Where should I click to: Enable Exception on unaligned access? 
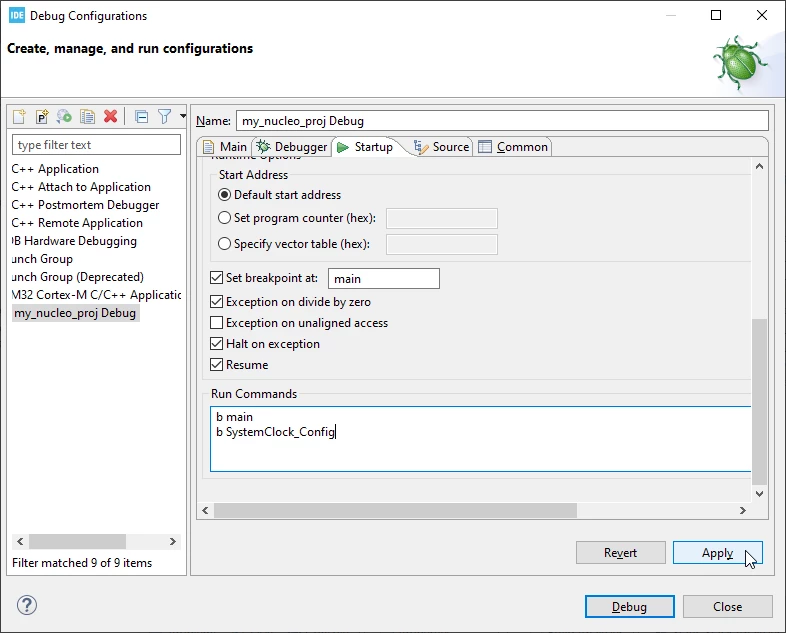(217, 323)
